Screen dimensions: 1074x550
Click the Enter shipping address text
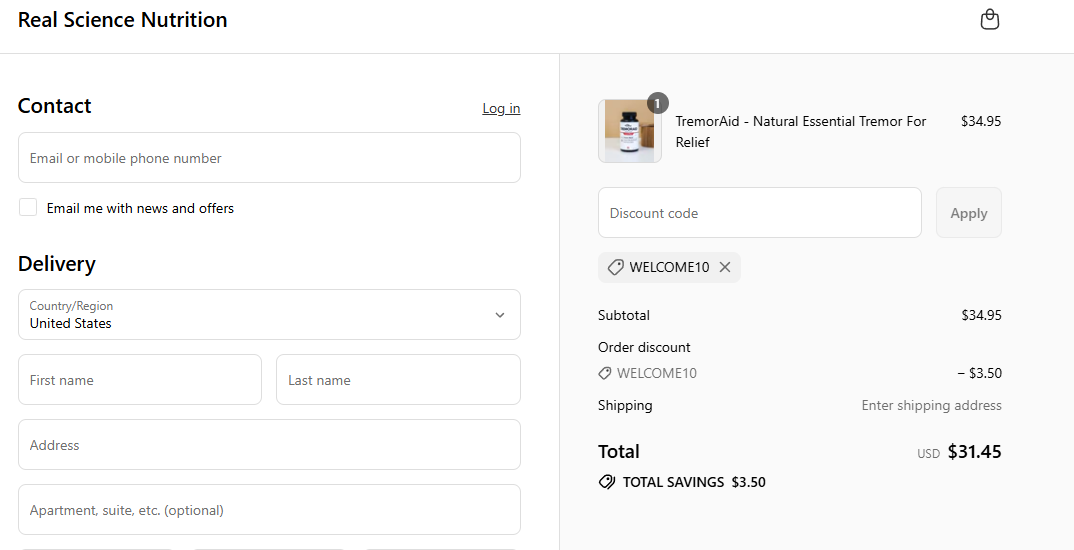coord(932,405)
